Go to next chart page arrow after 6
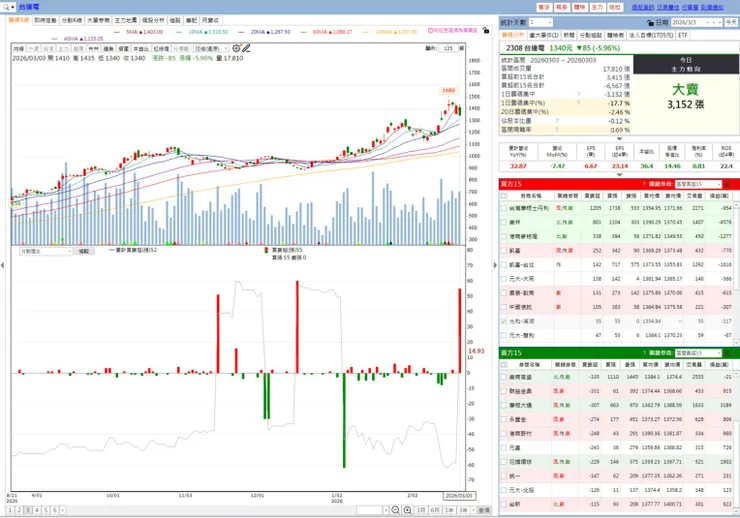The height and width of the screenshot is (518, 740). pos(63,510)
